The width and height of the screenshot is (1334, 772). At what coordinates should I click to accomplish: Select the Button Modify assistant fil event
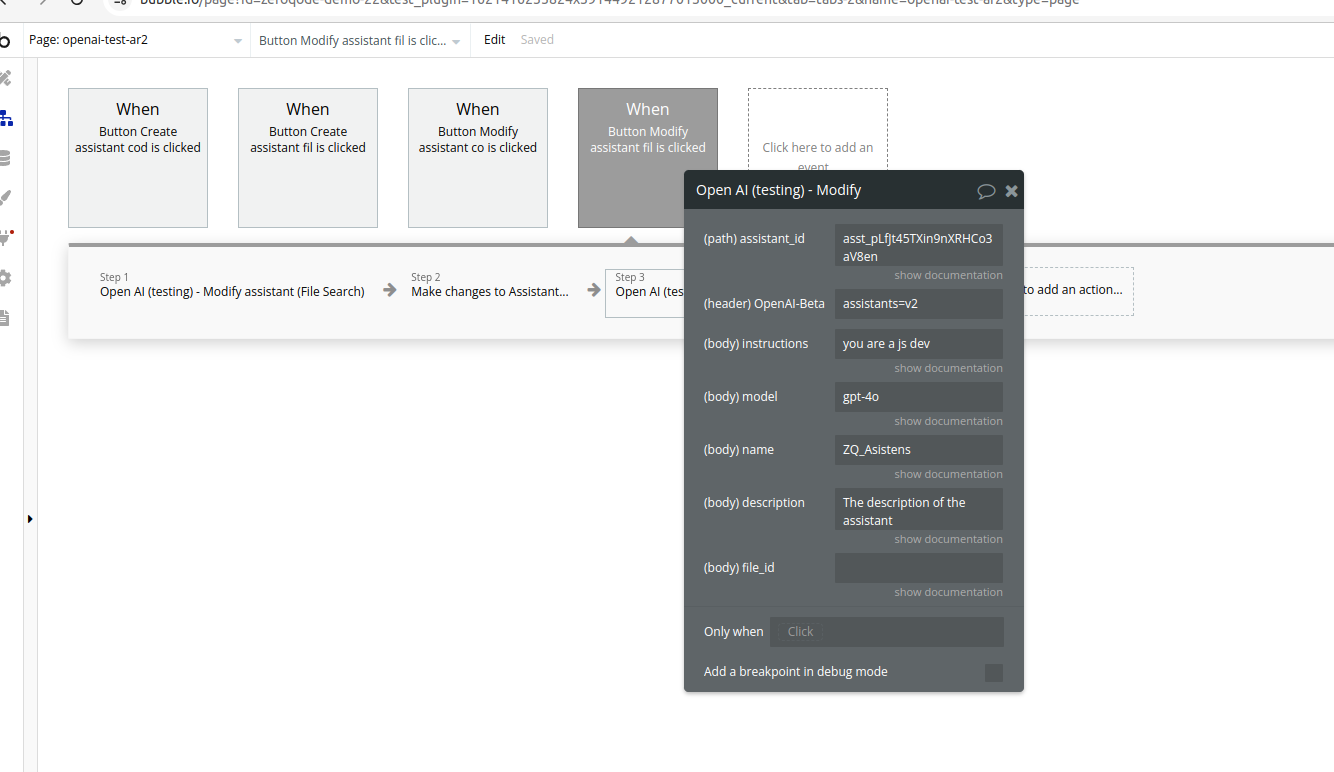[x=648, y=158]
